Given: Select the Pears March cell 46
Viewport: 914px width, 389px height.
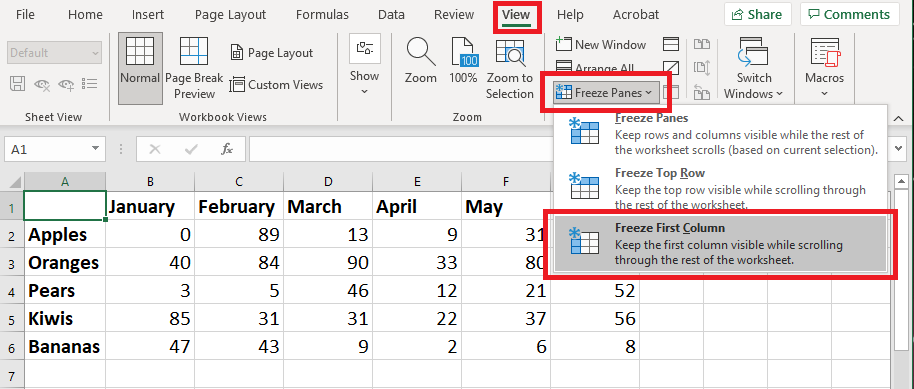Looking at the screenshot, I should click(x=328, y=290).
